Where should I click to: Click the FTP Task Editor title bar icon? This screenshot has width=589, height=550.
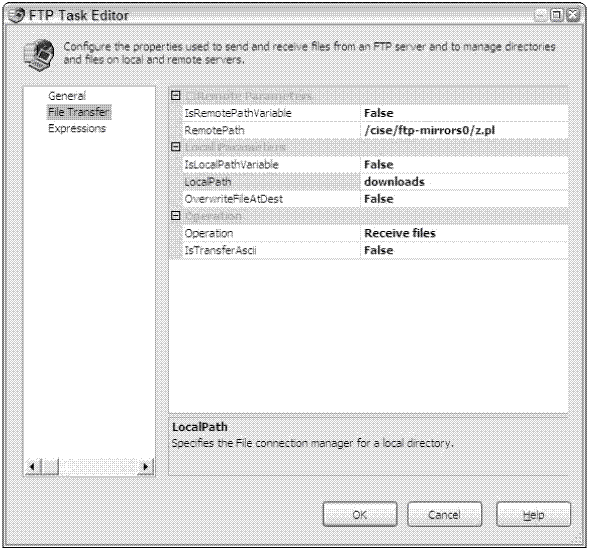tap(17, 15)
